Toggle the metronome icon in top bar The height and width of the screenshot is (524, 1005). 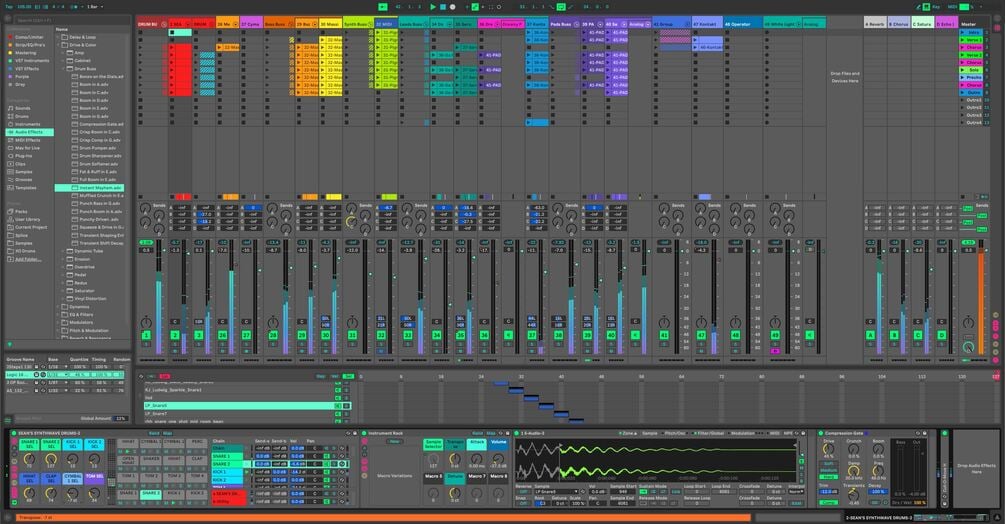click(x=75, y=6)
